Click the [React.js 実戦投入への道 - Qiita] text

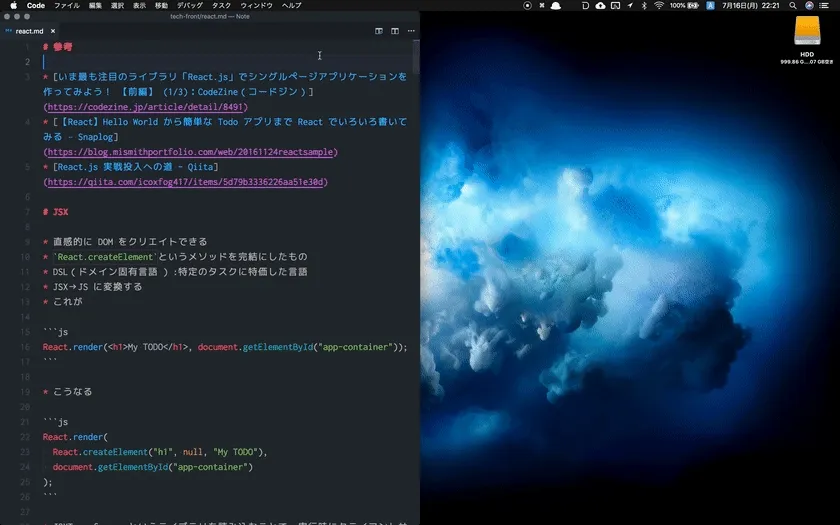click(x=135, y=167)
